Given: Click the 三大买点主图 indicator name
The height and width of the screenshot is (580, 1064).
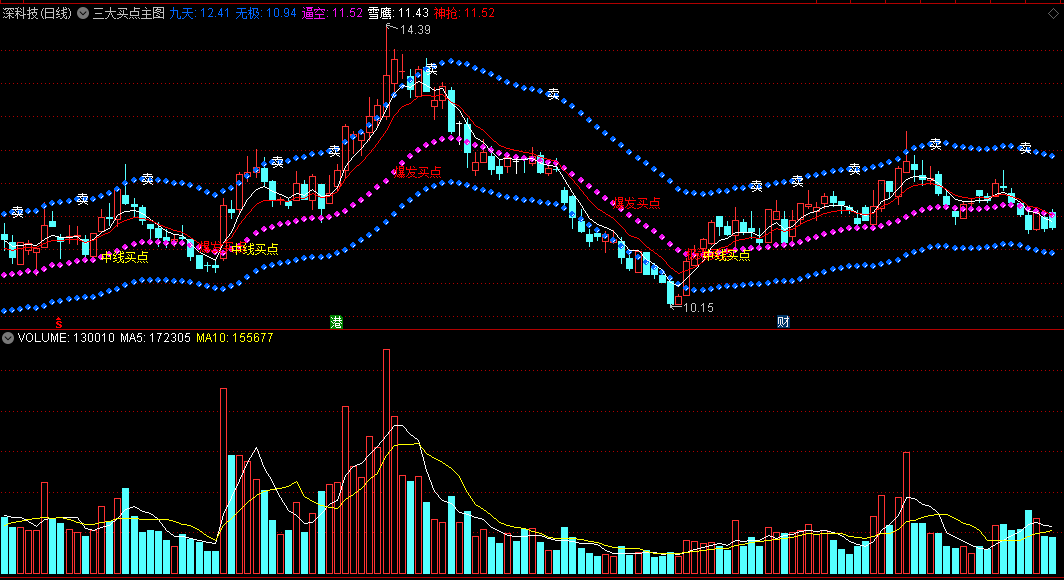Looking at the screenshot, I should click(x=129, y=13).
